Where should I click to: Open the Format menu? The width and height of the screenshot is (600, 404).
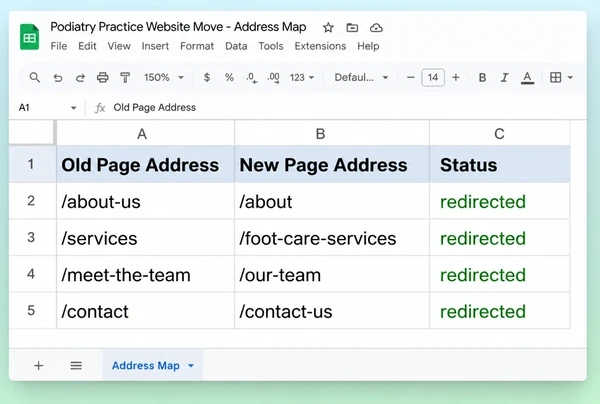click(197, 46)
